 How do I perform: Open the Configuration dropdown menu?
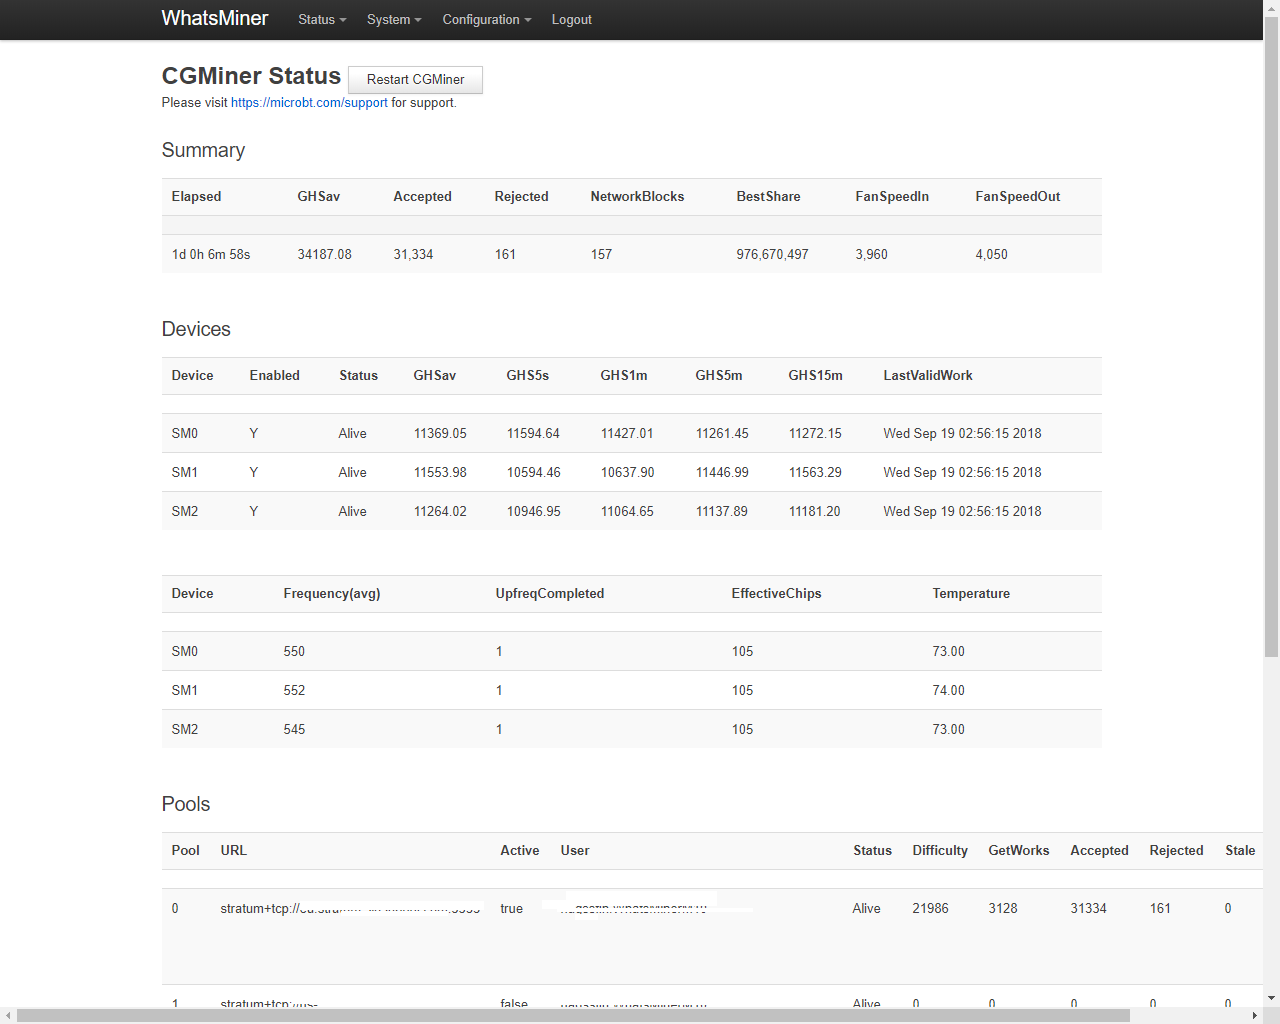[487, 20]
